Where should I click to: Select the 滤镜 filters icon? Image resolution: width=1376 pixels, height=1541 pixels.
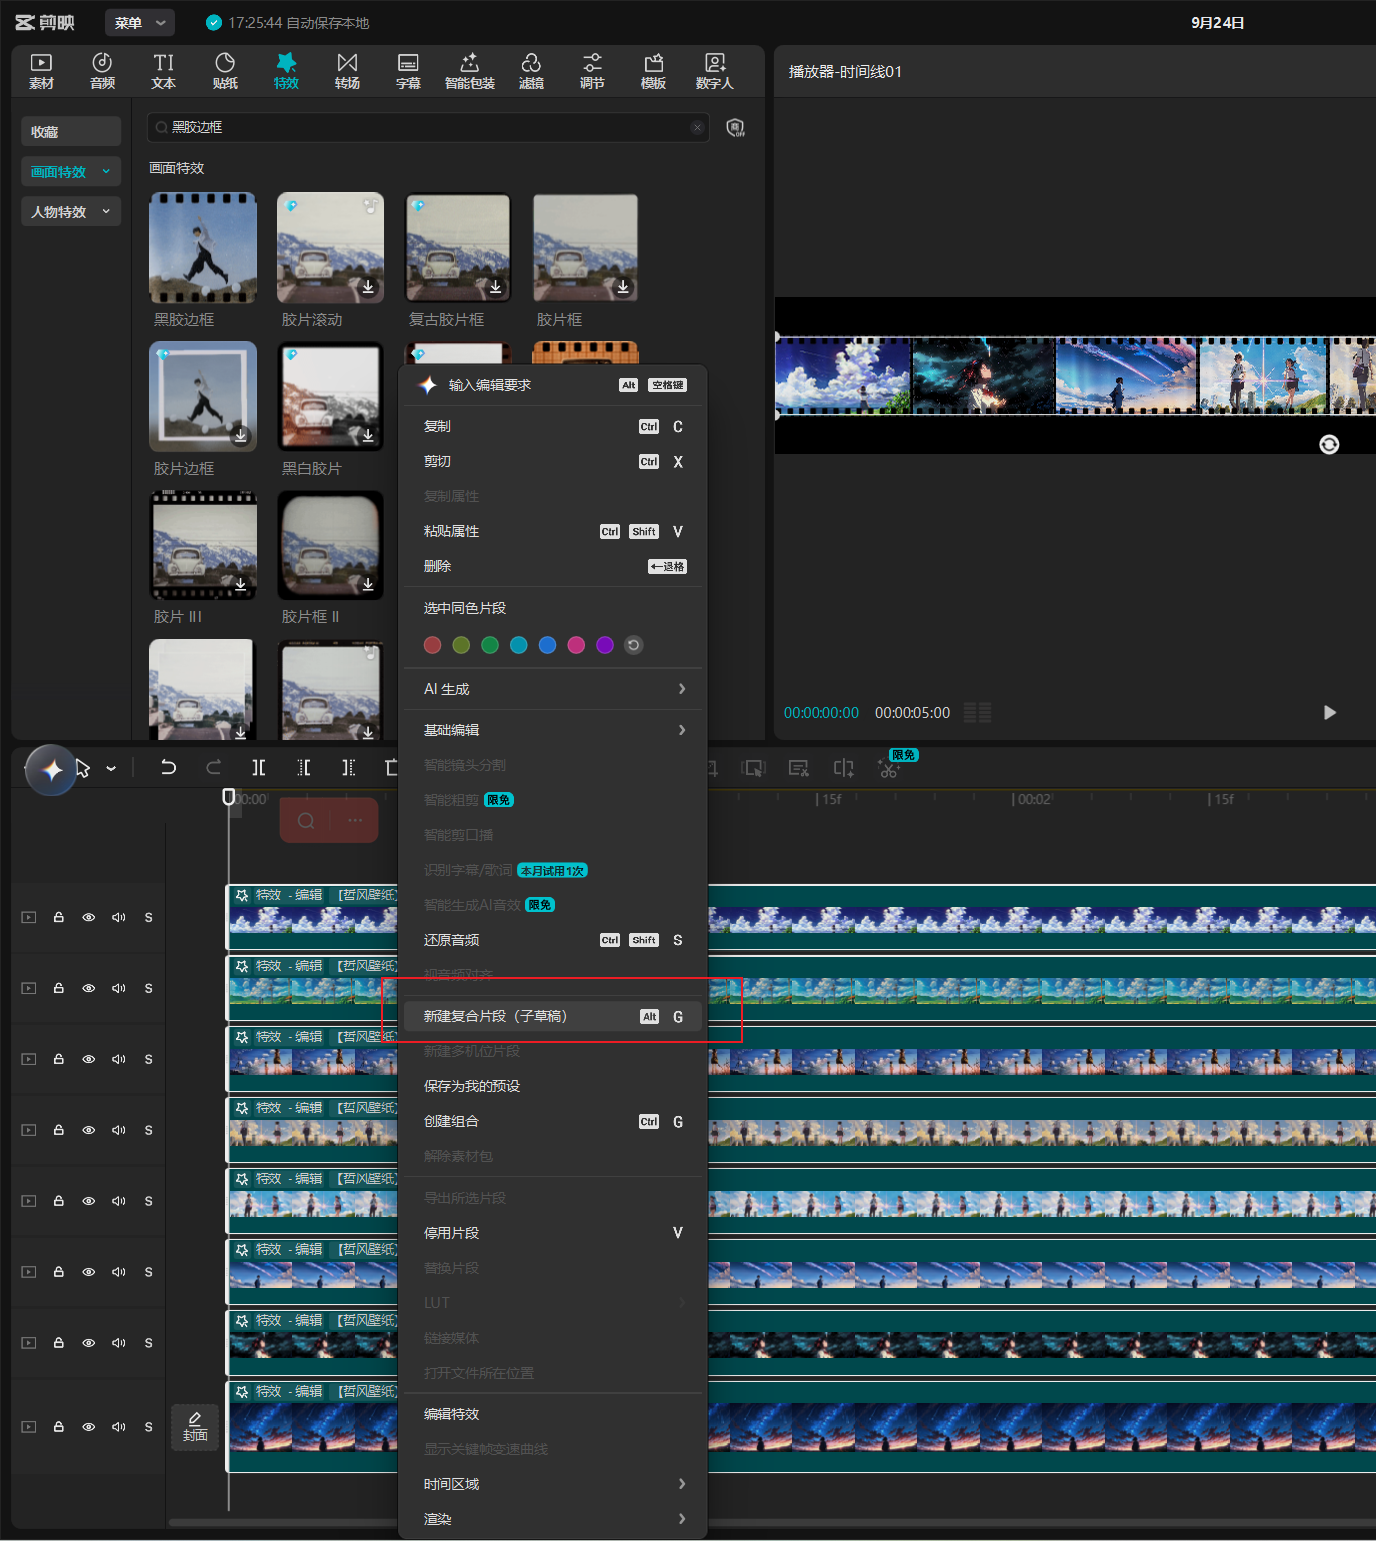click(x=531, y=71)
